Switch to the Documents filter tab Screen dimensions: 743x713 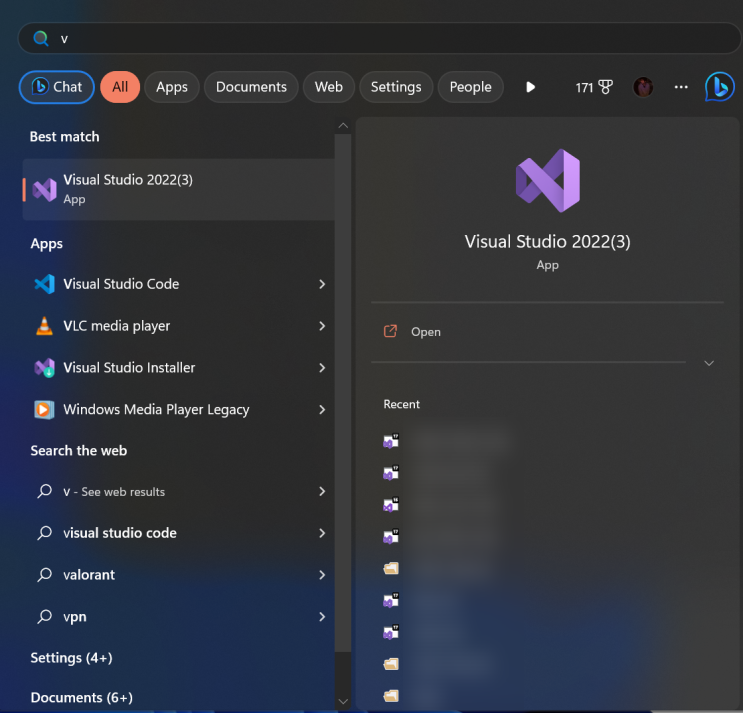(251, 87)
